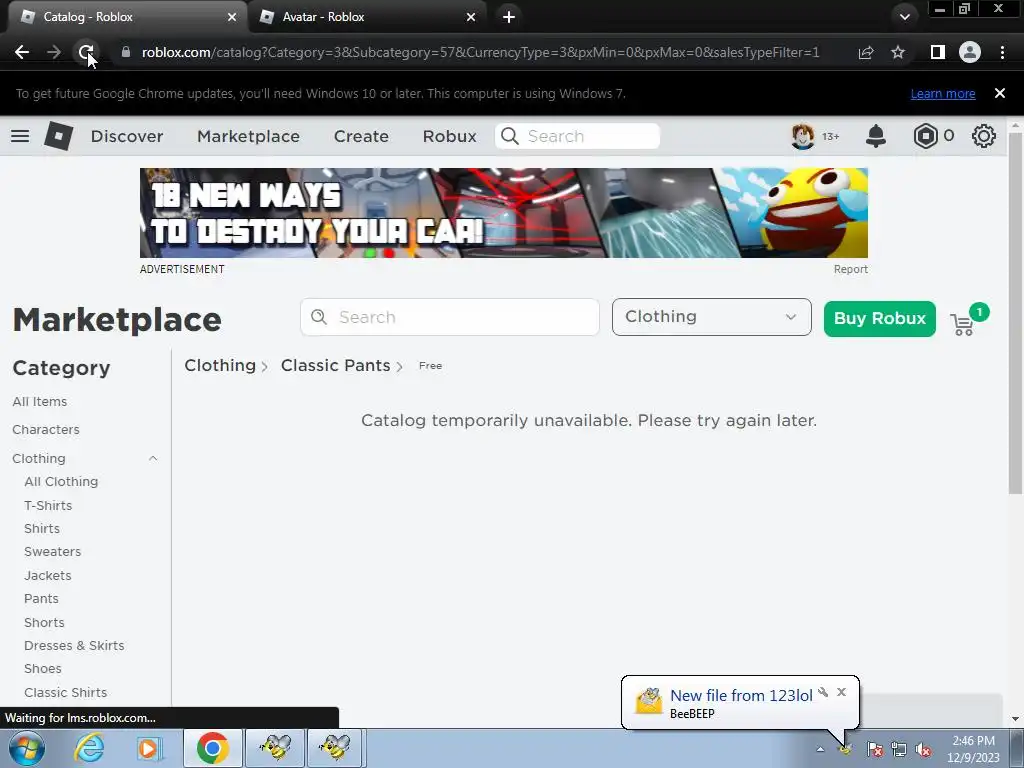The width and height of the screenshot is (1024, 768).
Task: Select Dresses & Skirts subcategory
Action: click(74, 646)
